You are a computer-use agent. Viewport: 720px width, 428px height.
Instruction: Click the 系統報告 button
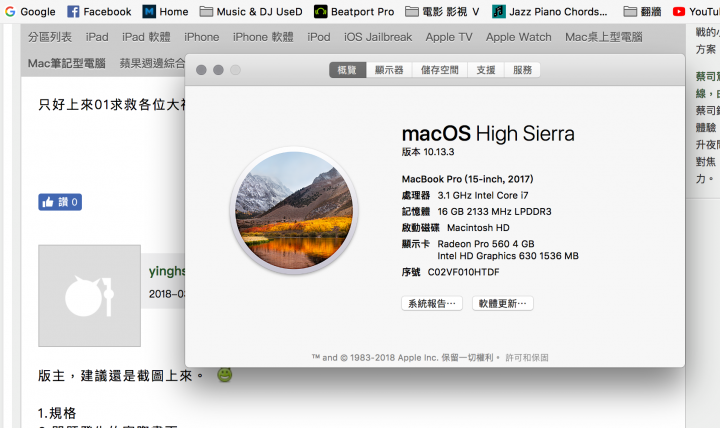pos(432,304)
